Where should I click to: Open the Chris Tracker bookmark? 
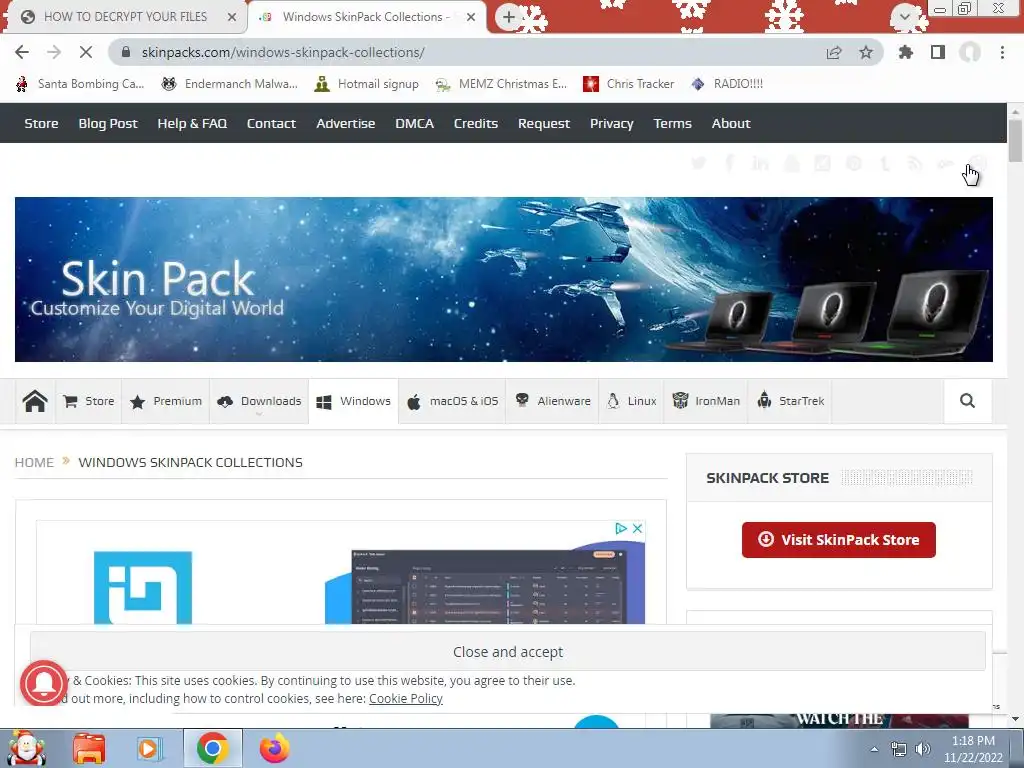pyautogui.click(x=628, y=84)
